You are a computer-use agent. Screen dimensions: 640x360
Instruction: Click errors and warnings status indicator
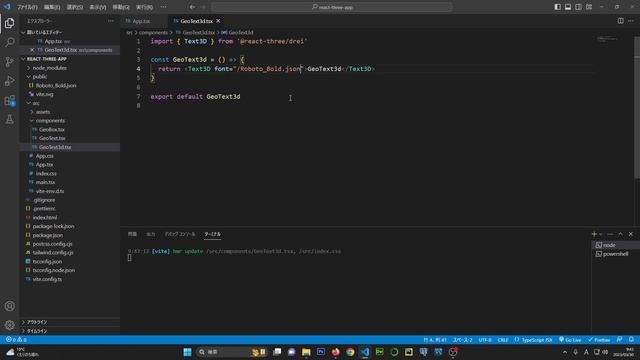16,340
